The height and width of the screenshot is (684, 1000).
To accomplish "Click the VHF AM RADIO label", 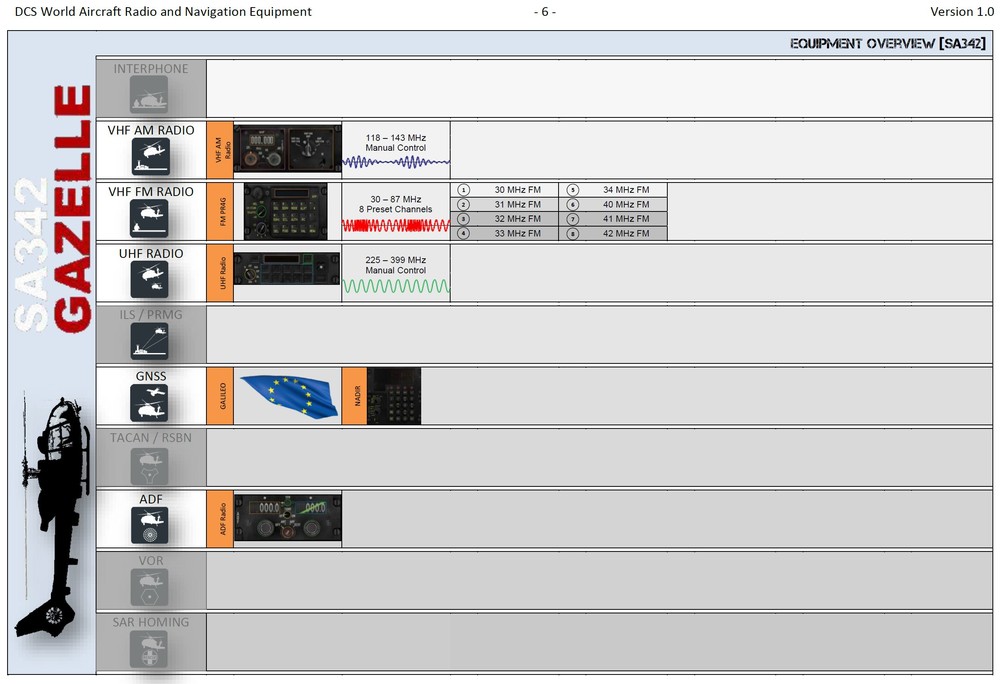I will click(151, 130).
